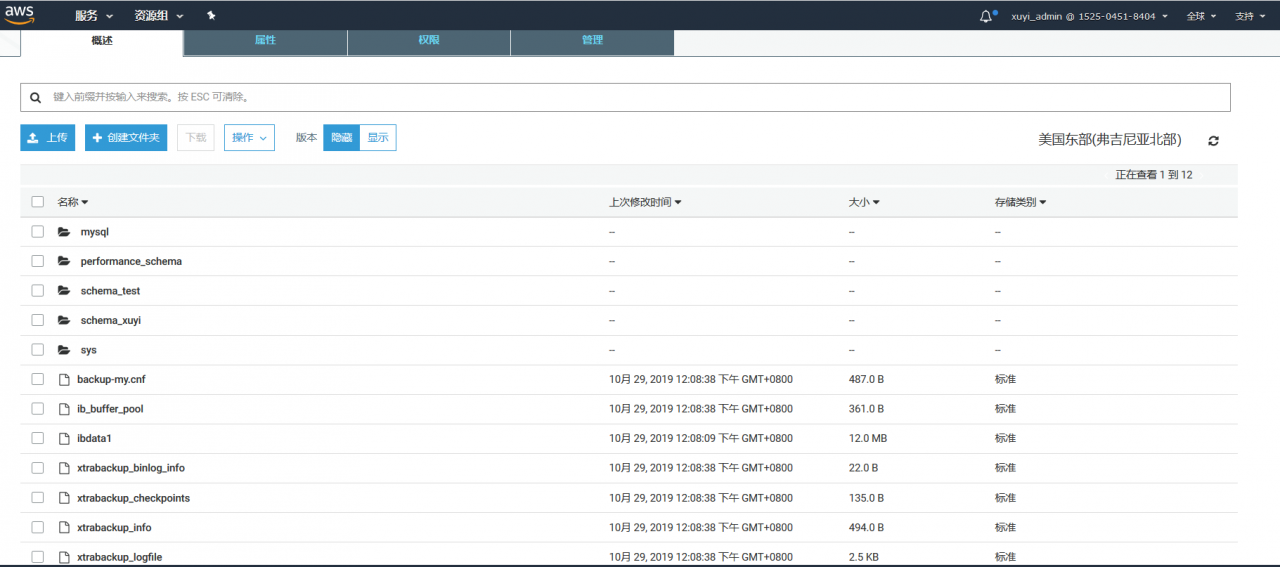Click the schema_xuyi folder icon
The width and height of the screenshot is (1280, 567).
click(64, 320)
